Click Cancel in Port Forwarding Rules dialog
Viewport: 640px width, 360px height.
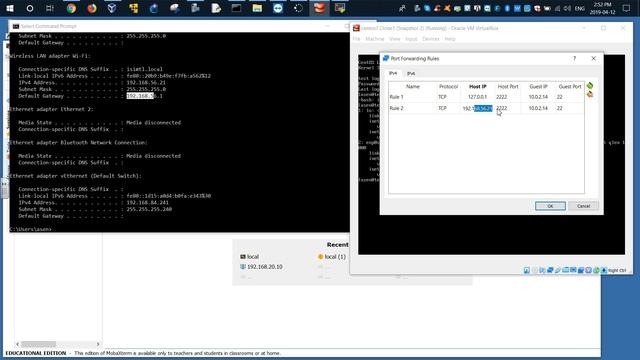583,206
